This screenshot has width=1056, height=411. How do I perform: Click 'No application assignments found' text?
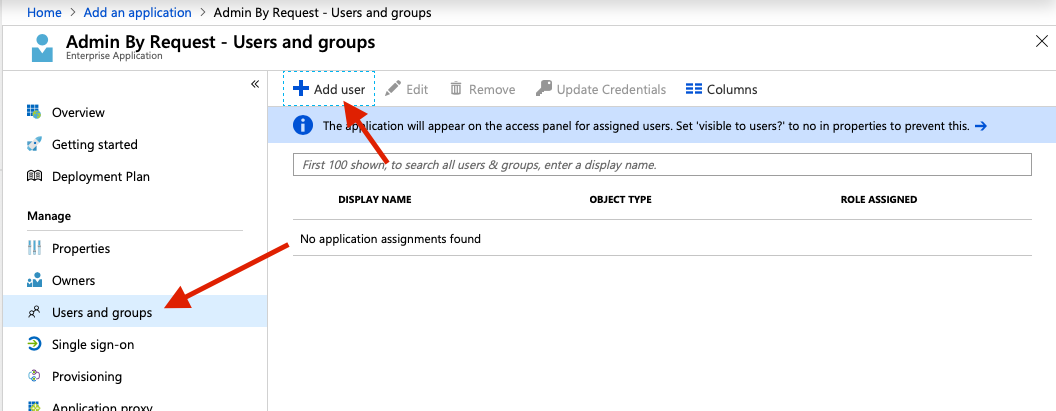tap(391, 239)
